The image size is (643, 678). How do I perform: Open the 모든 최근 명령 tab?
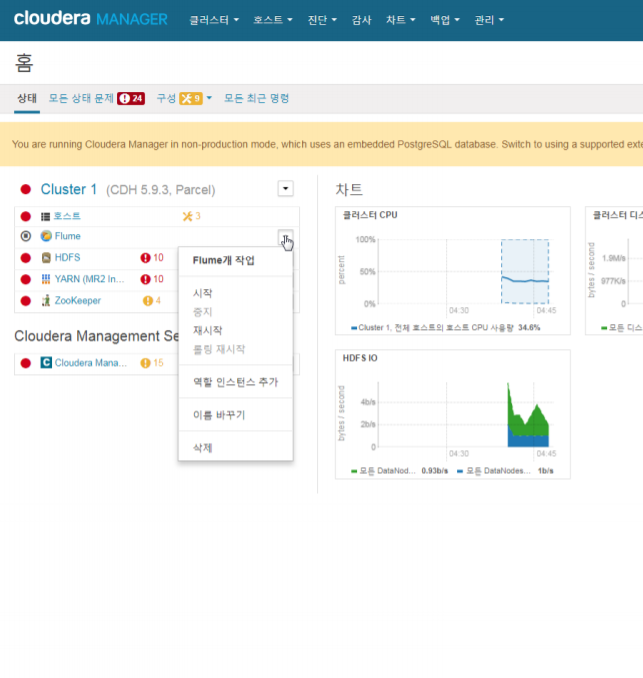256,99
